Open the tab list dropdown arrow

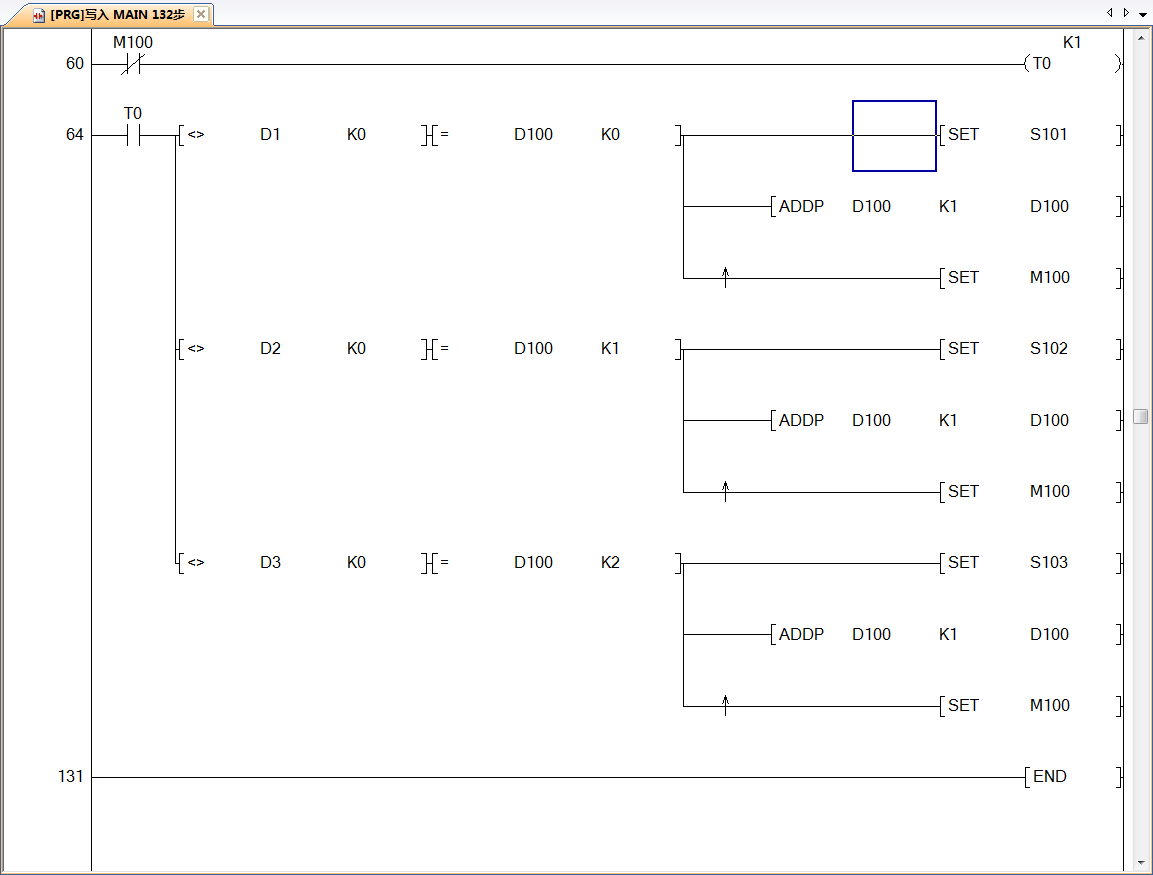pos(1143,14)
